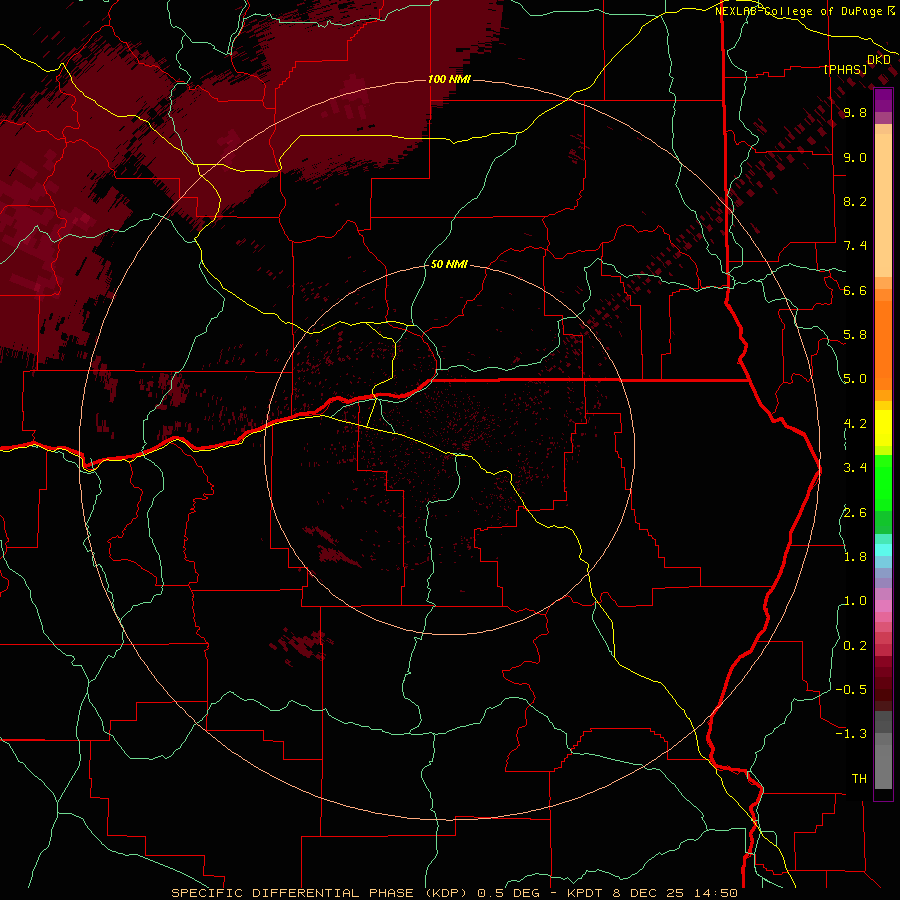Click the -1.3 value on the scale
This screenshot has height=900, width=900.
(x=851, y=734)
